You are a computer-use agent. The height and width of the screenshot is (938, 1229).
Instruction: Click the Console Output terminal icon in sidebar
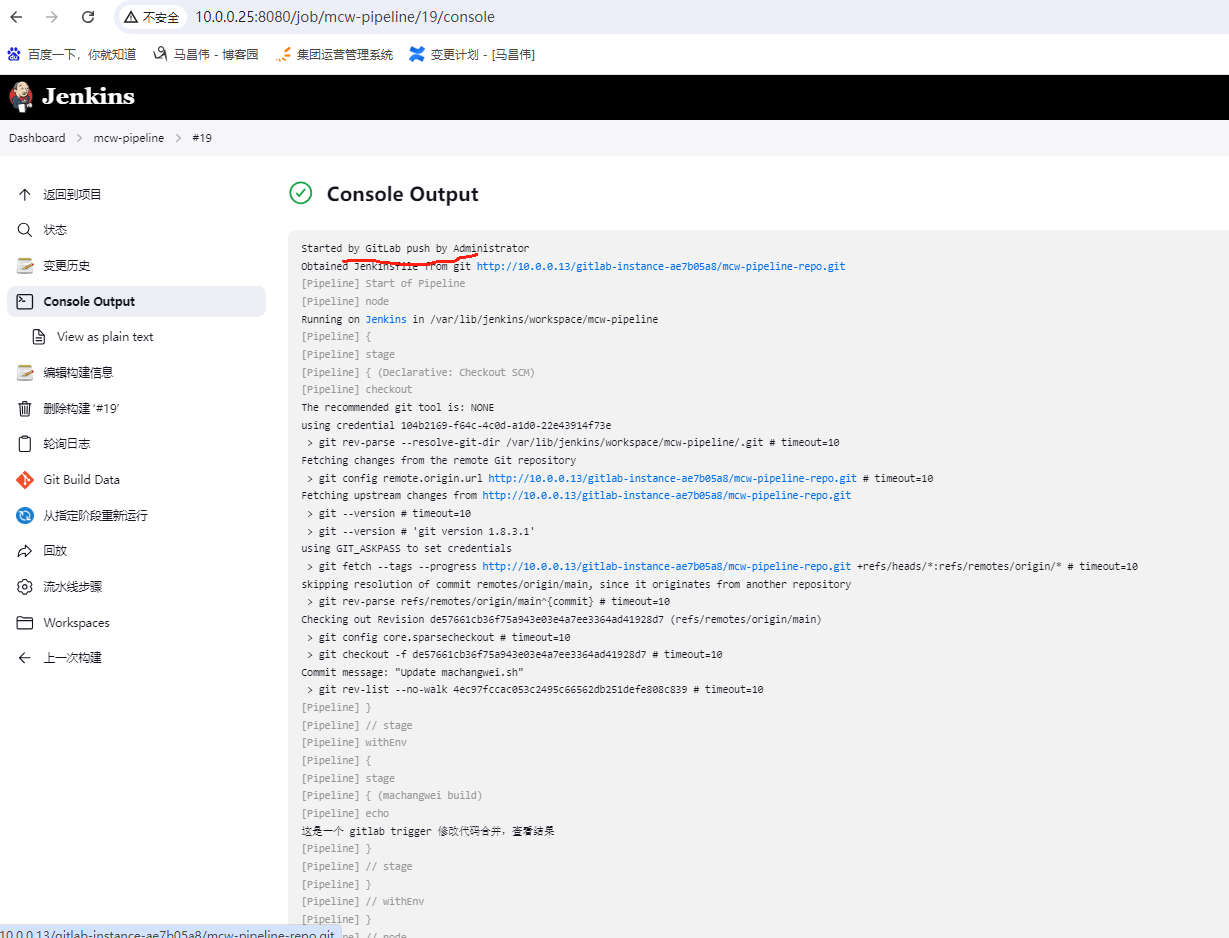pyautogui.click(x=25, y=301)
